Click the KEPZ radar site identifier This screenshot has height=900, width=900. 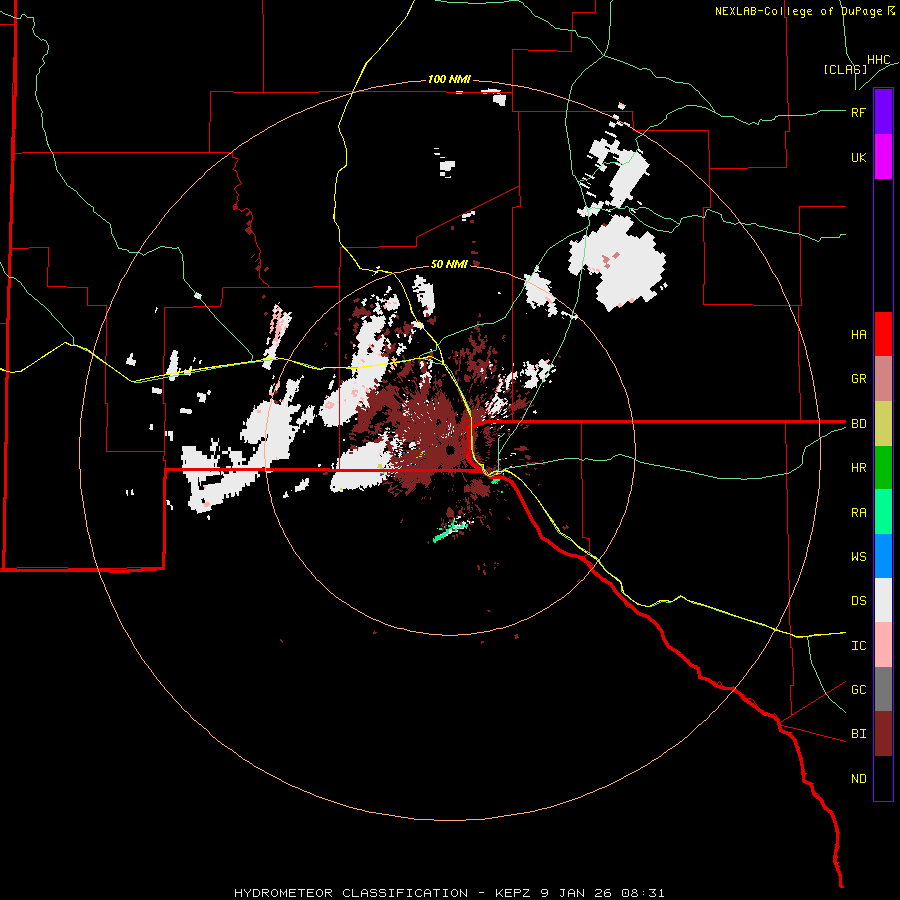tap(512, 893)
